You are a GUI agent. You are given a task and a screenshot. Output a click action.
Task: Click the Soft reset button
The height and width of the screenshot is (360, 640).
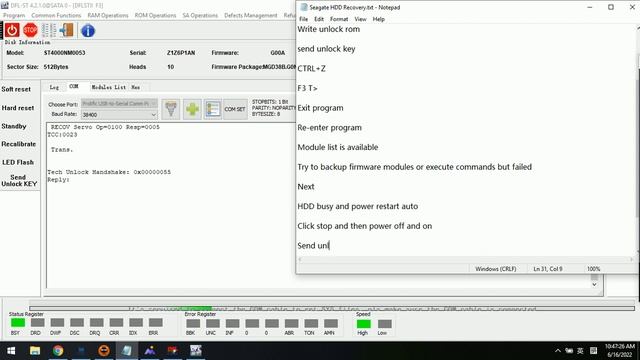tap(16, 89)
